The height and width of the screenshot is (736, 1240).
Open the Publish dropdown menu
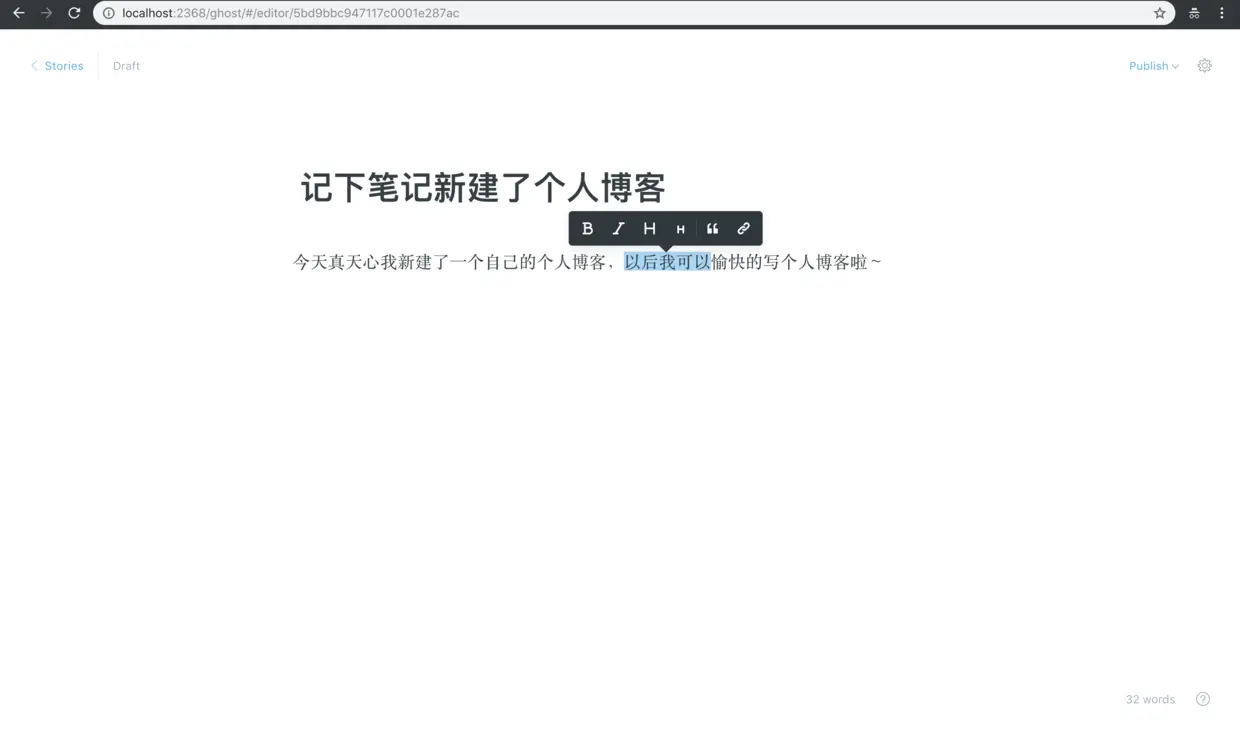tap(1152, 65)
